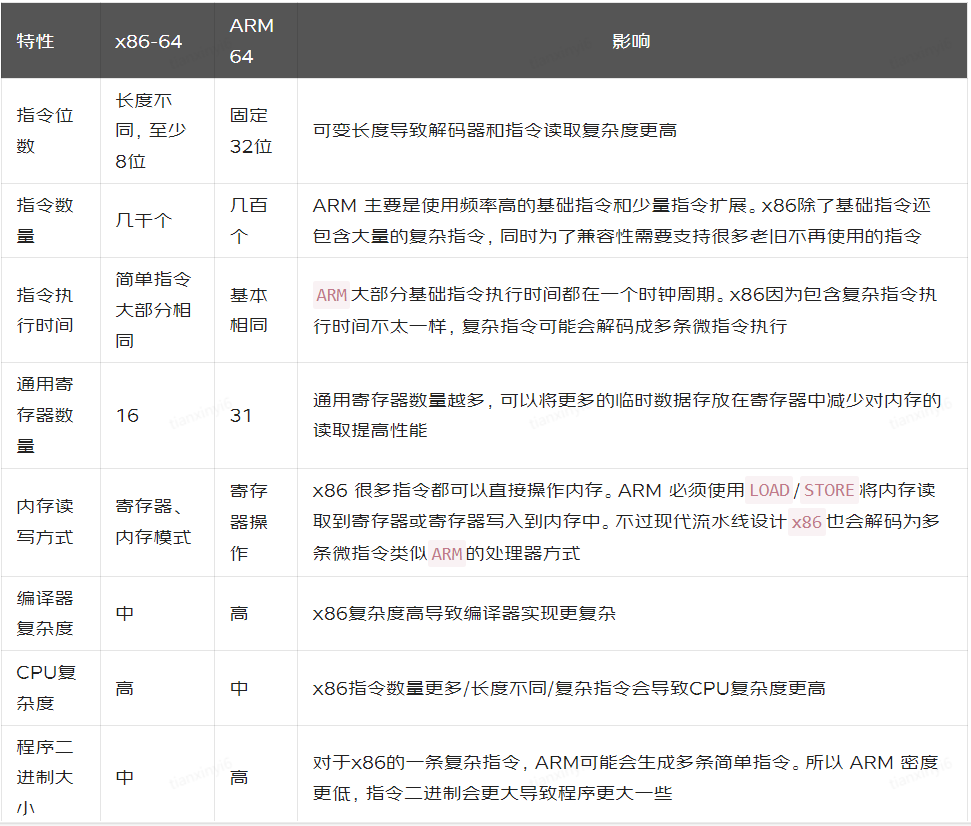
Task: Click the text beginning '通用寄存器数量越多'
Action: click(627, 415)
